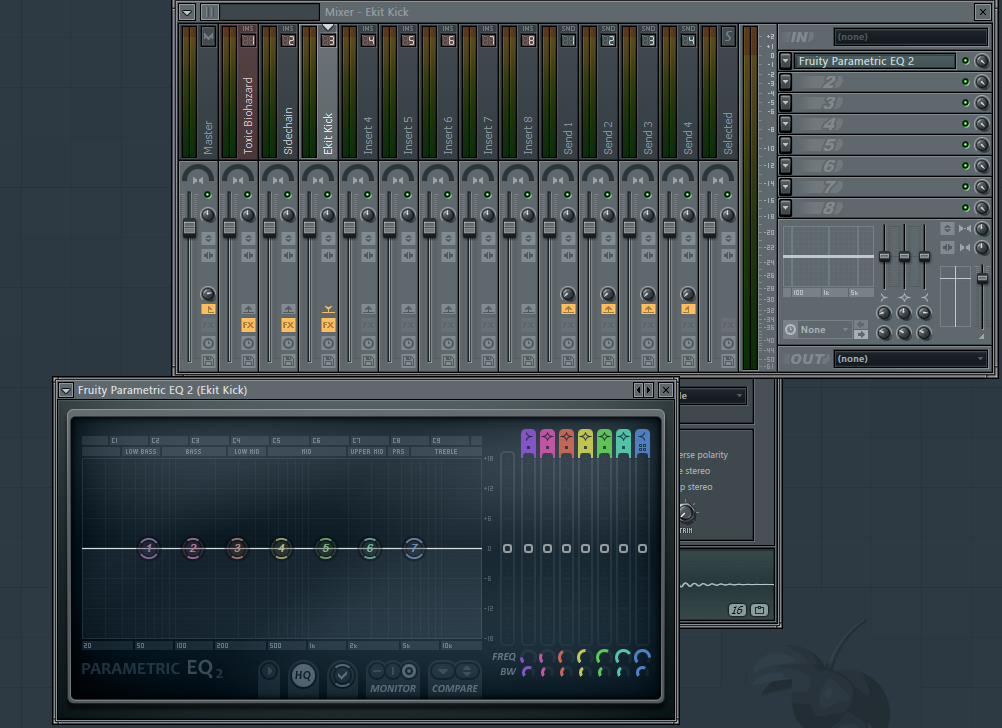Click the camera snapshot icon in background window
This screenshot has height=728, width=1002.
click(759, 610)
